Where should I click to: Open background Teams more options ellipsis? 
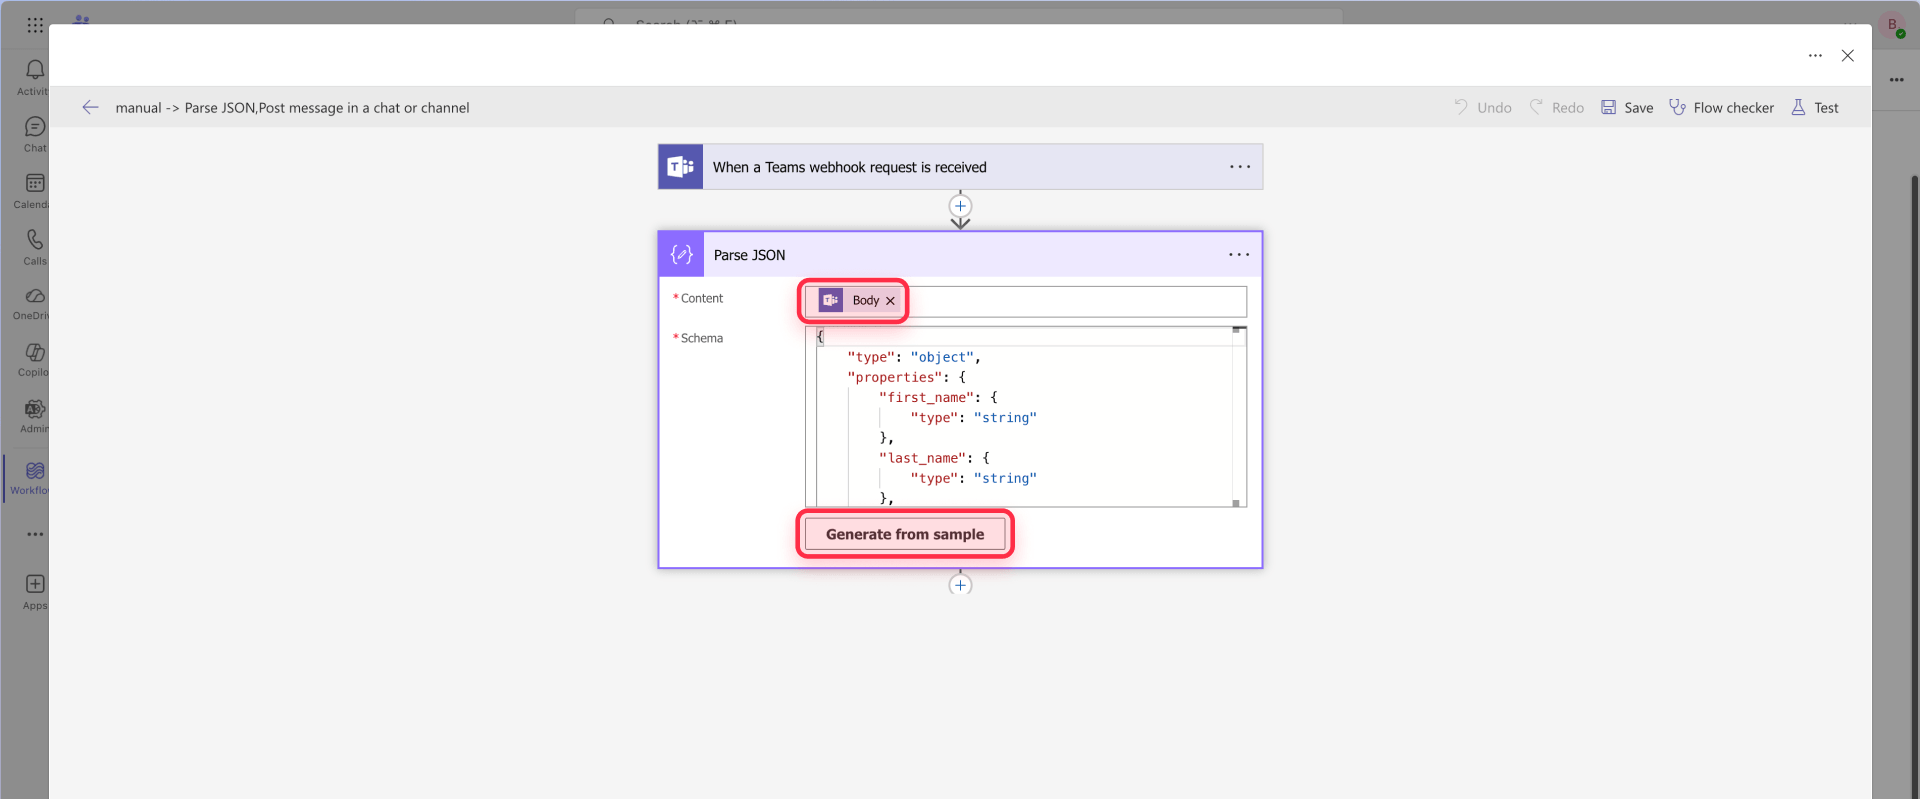click(1897, 80)
